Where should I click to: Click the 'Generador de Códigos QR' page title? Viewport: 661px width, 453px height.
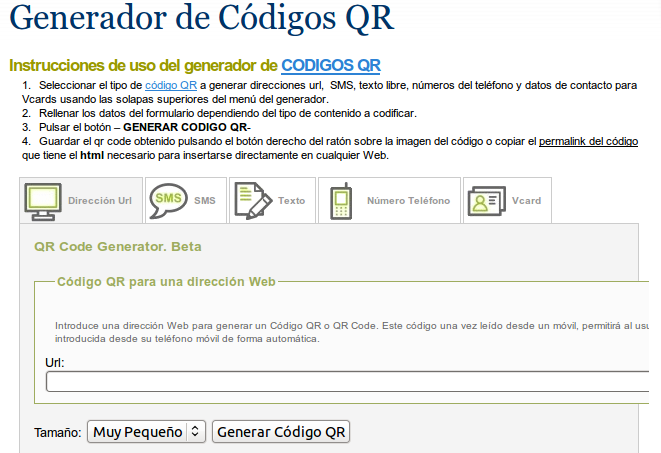pyautogui.click(x=201, y=20)
